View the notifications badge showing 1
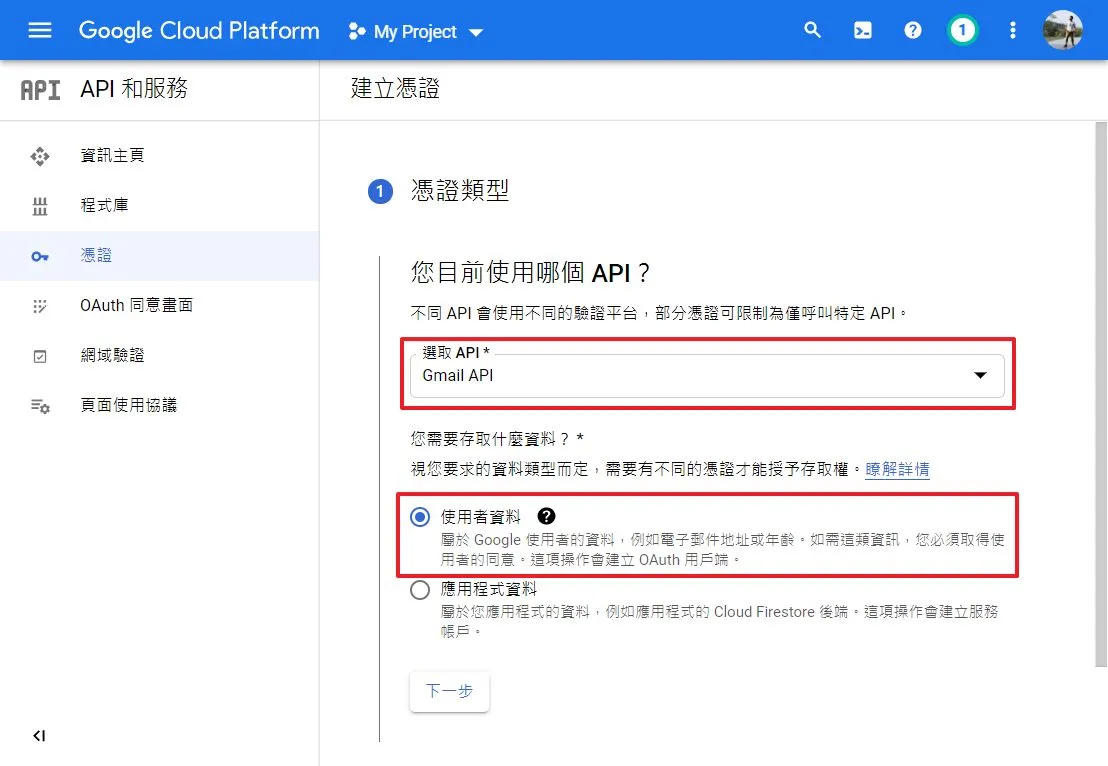 click(962, 30)
